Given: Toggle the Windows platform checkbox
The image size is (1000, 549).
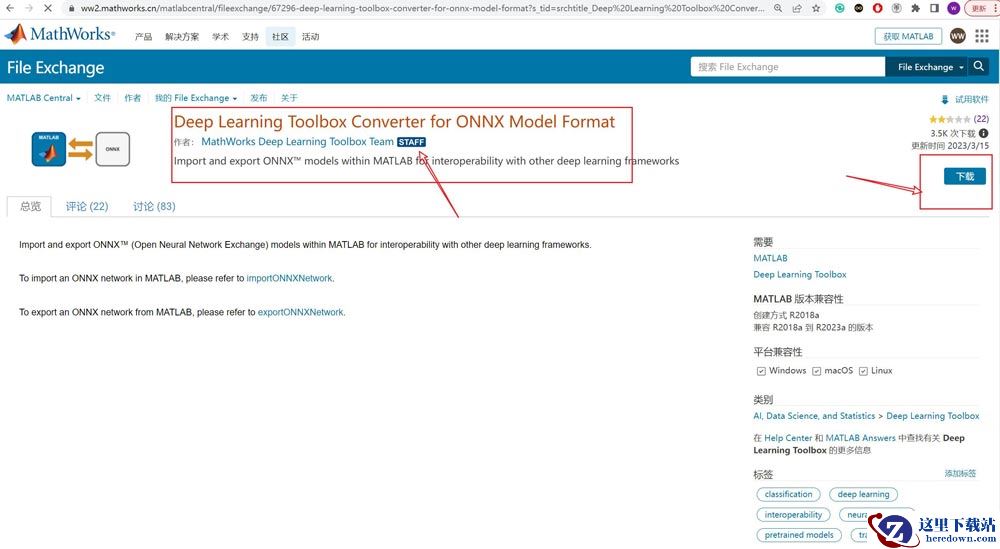Looking at the screenshot, I should pyautogui.click(x=761, y=371).
